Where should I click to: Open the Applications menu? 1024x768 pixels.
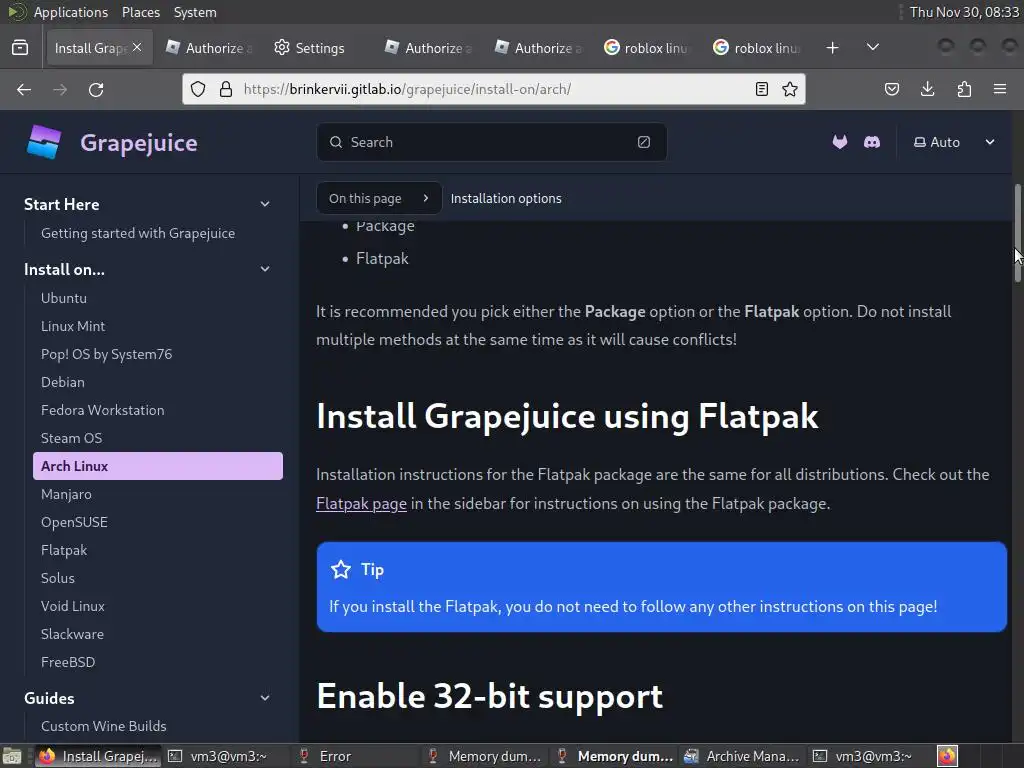point(71,12)
